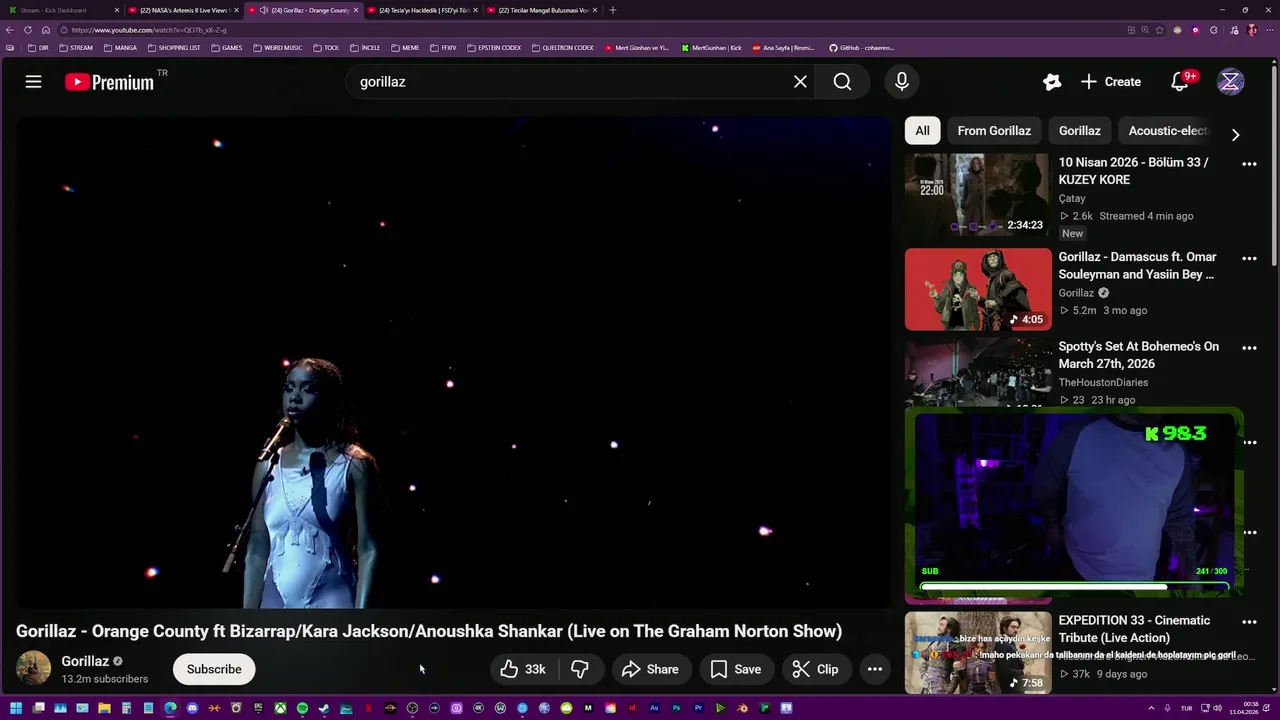Open the account avatar menu
1280x720 pixels.
click(x=1230, y=82)
